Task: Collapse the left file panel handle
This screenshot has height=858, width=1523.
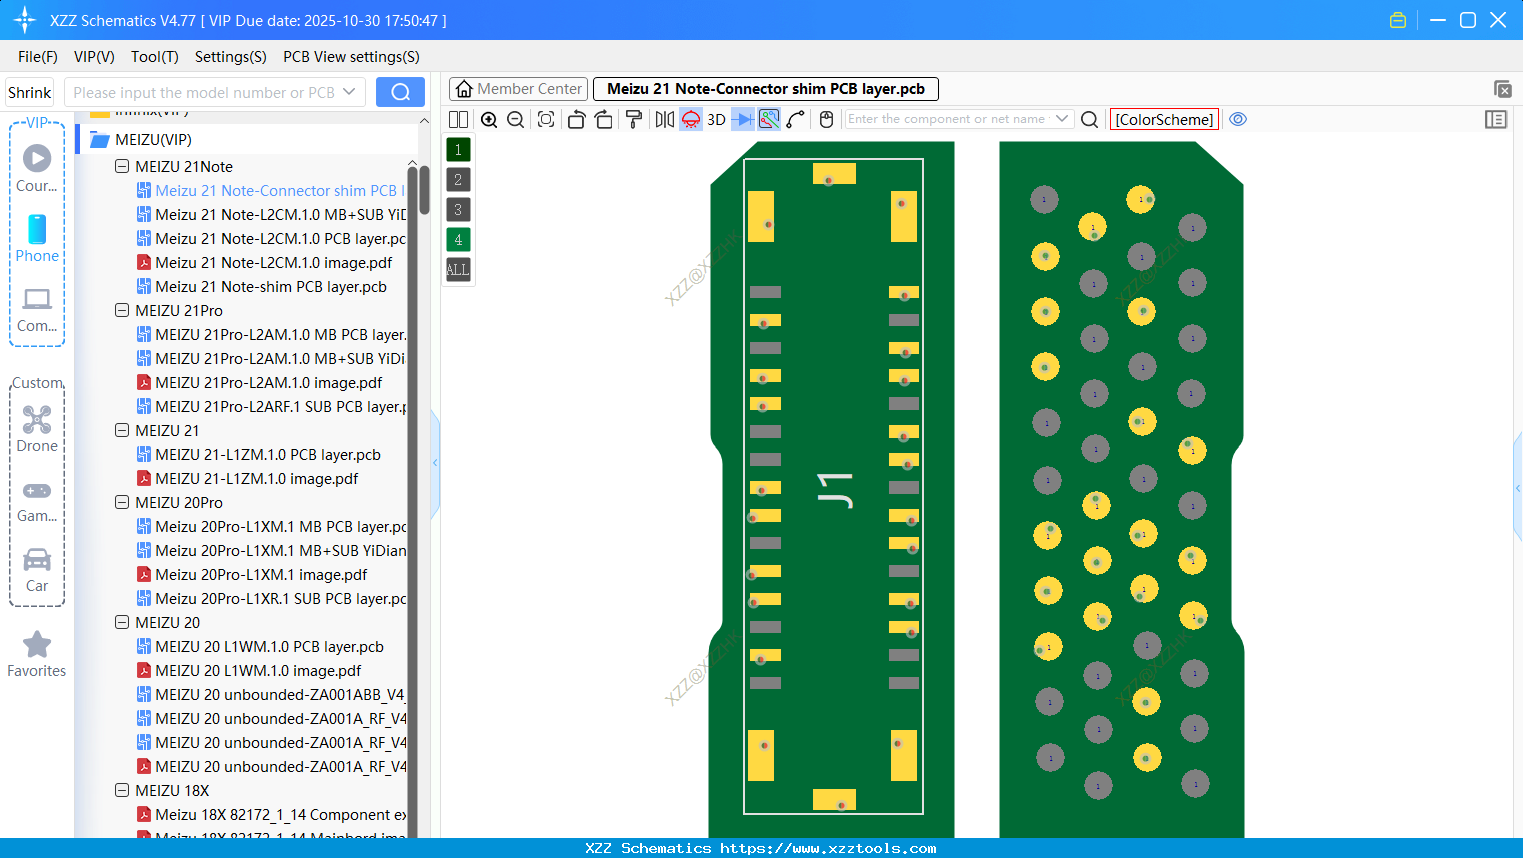Action: pos(435,463)
